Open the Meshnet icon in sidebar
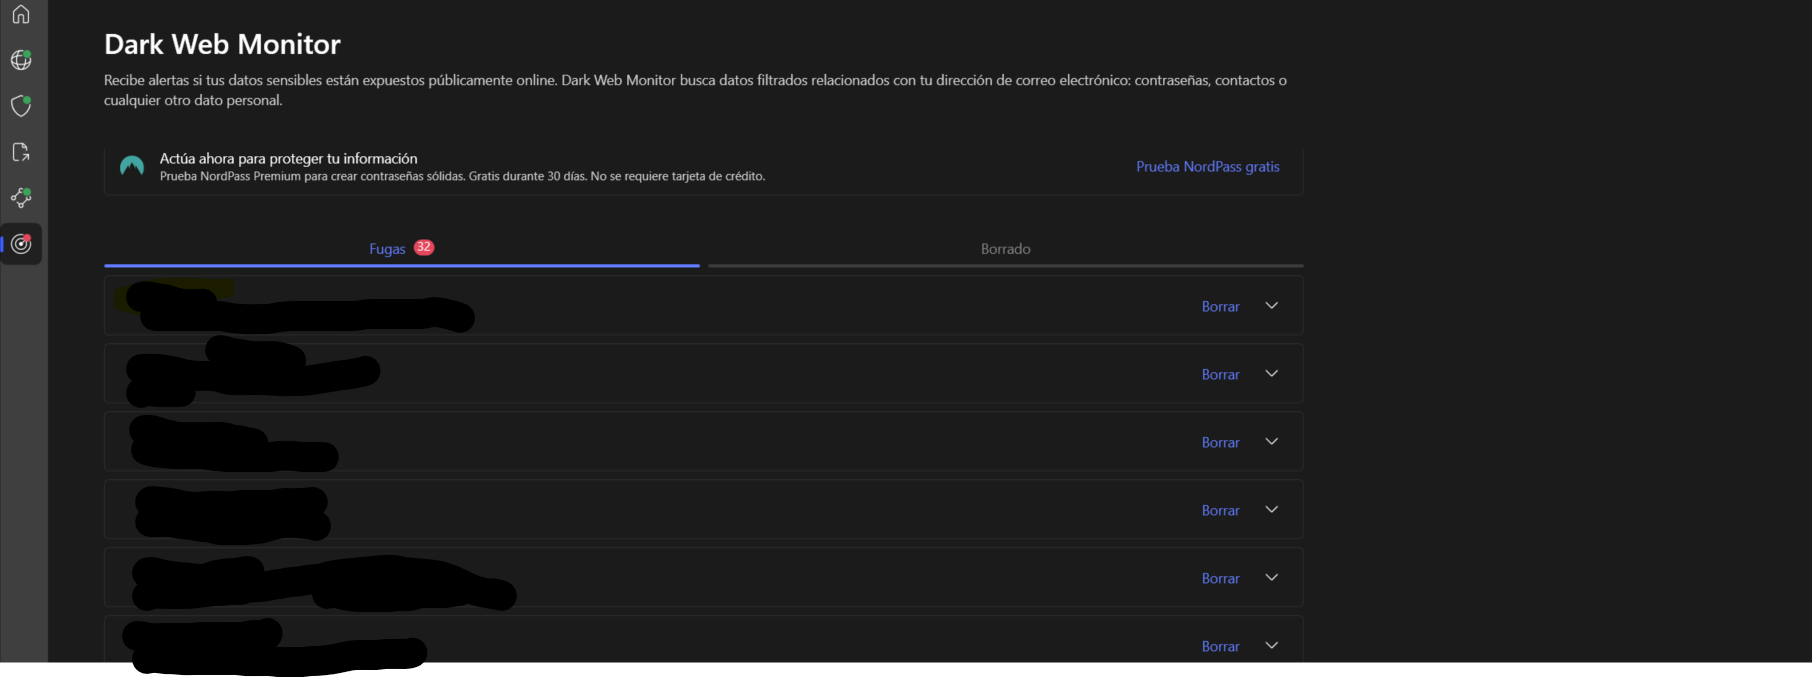Screen dimensions: 1812x677 click(21, 198)
